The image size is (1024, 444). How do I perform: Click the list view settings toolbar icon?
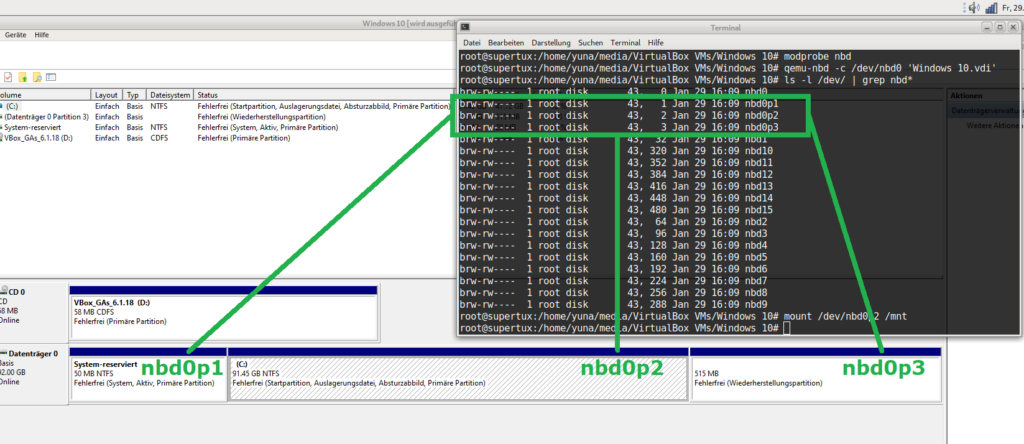coord(51,77)
